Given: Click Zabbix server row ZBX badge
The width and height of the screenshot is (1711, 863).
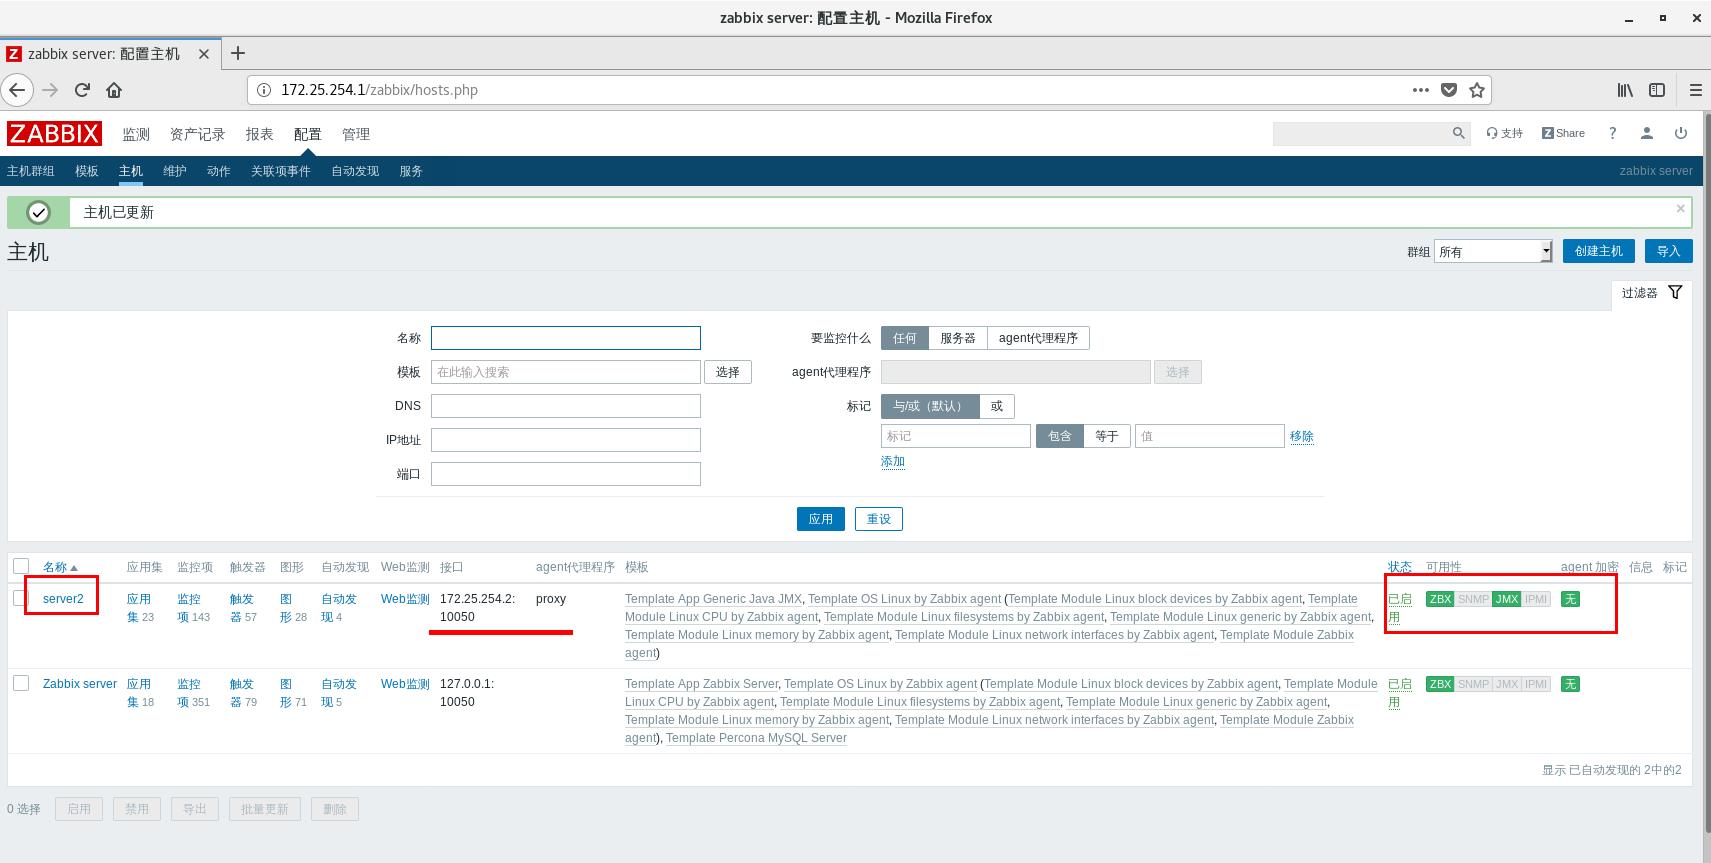Looking at the screenshot, I should tap(1440, 684).
